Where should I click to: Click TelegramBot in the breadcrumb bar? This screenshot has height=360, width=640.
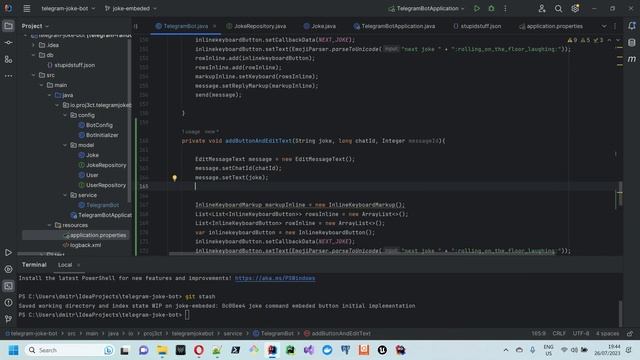point(273,333)
